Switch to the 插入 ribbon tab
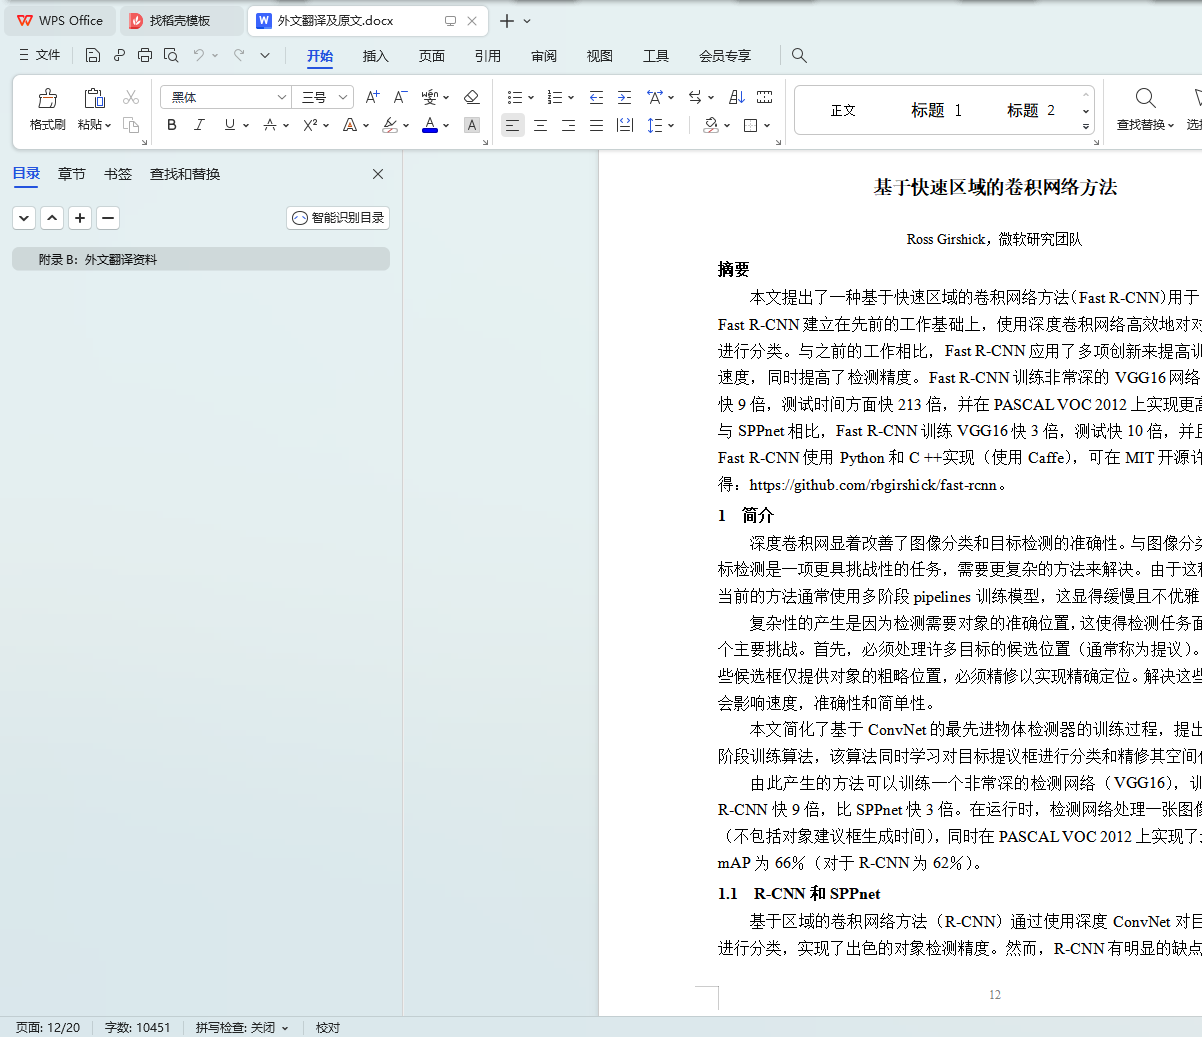Viewport: 1202px width, 1037px height. pyautogui.click(x=375, y=56)
